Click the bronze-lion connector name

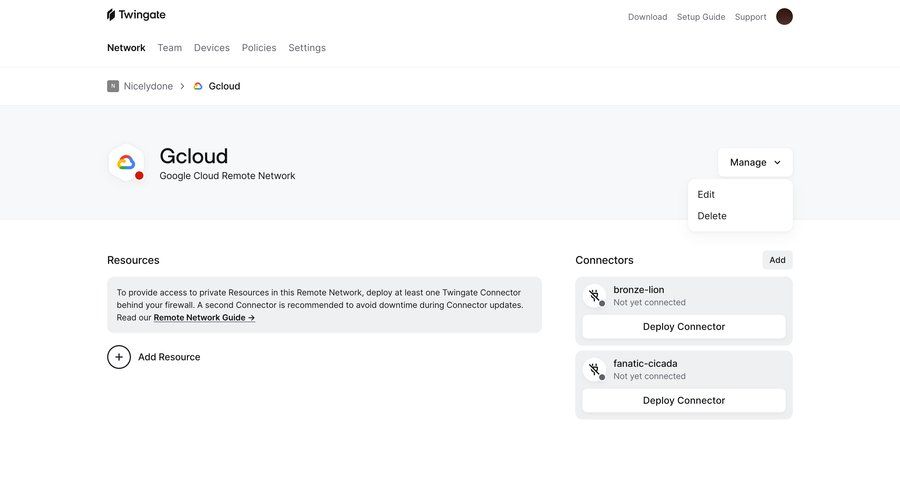[x=639, y=290]
